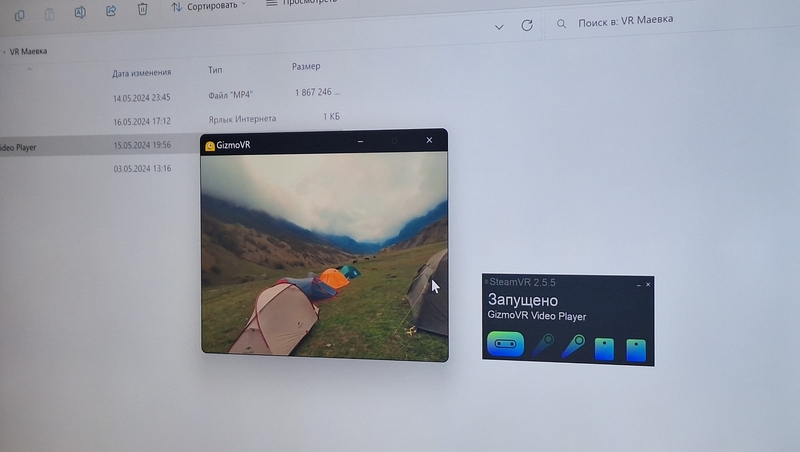Open the Сортировать dropdown
This screenshot has height=452, width=800.
209,7
